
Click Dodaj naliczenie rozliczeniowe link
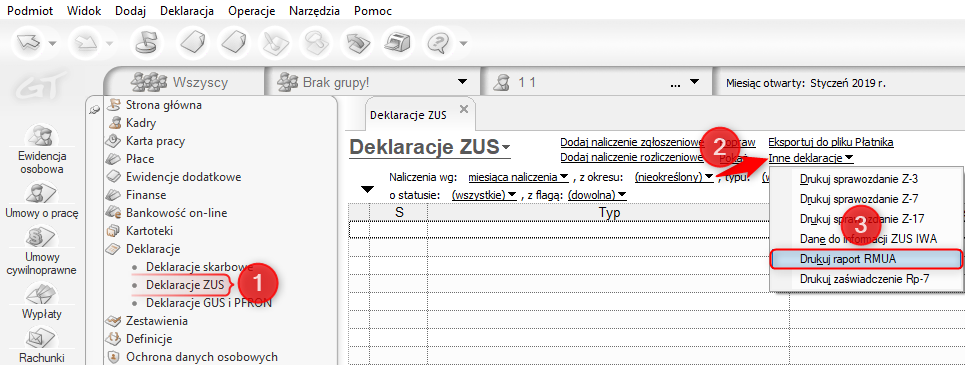point(631,157)
